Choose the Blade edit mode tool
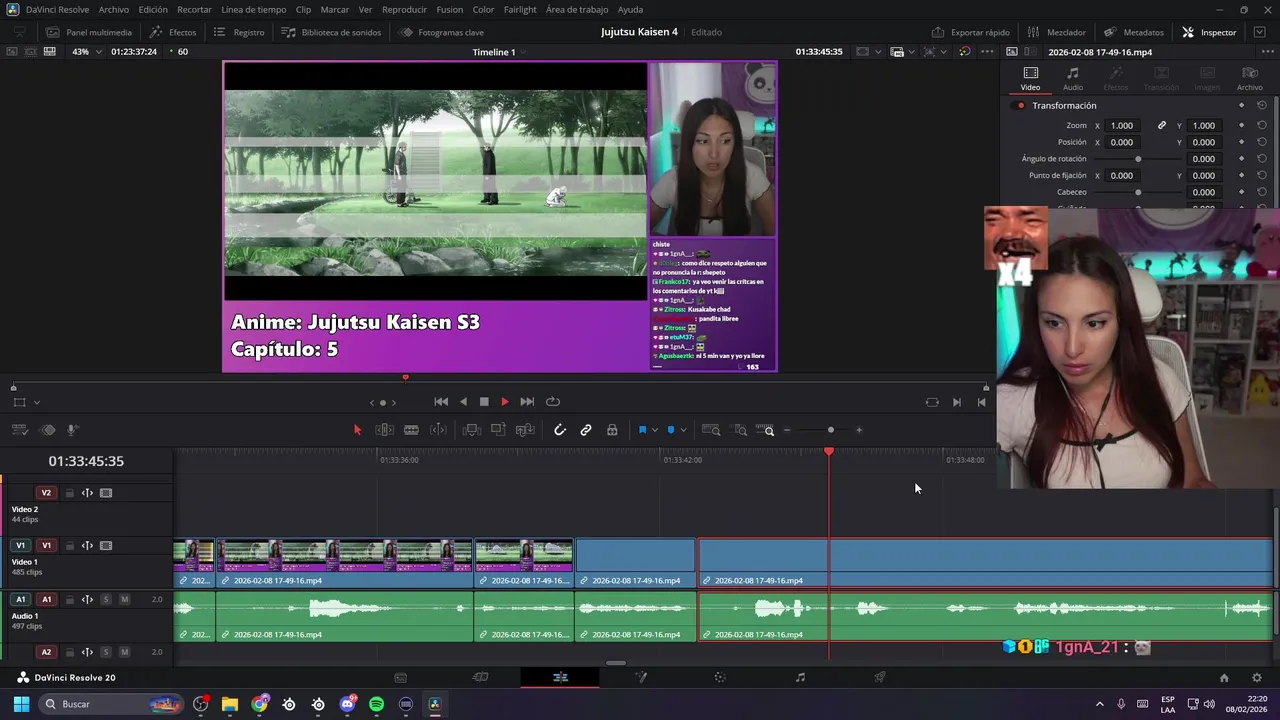The width and height of the screenshot is (1280, 720). [x=411, y=430]
